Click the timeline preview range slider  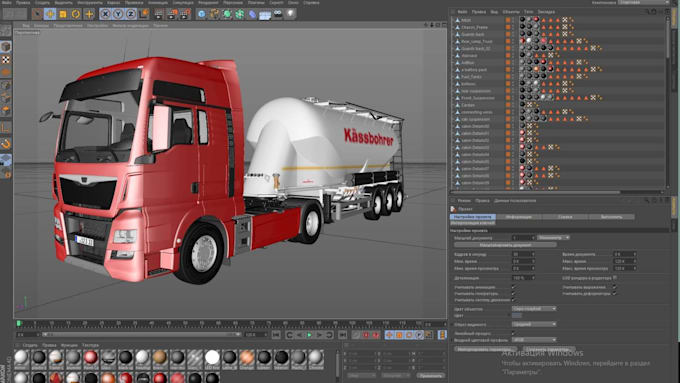pos(141,334)
